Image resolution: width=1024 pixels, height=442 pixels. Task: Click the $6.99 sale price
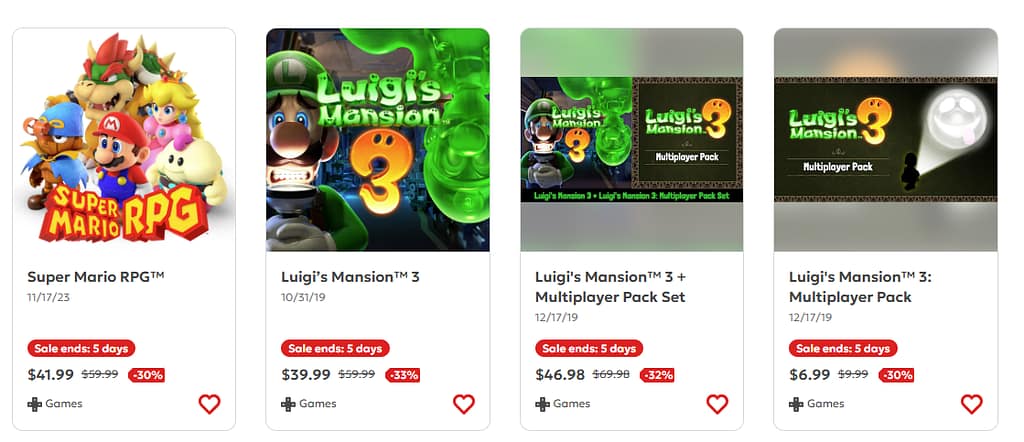tap(809, 375)
